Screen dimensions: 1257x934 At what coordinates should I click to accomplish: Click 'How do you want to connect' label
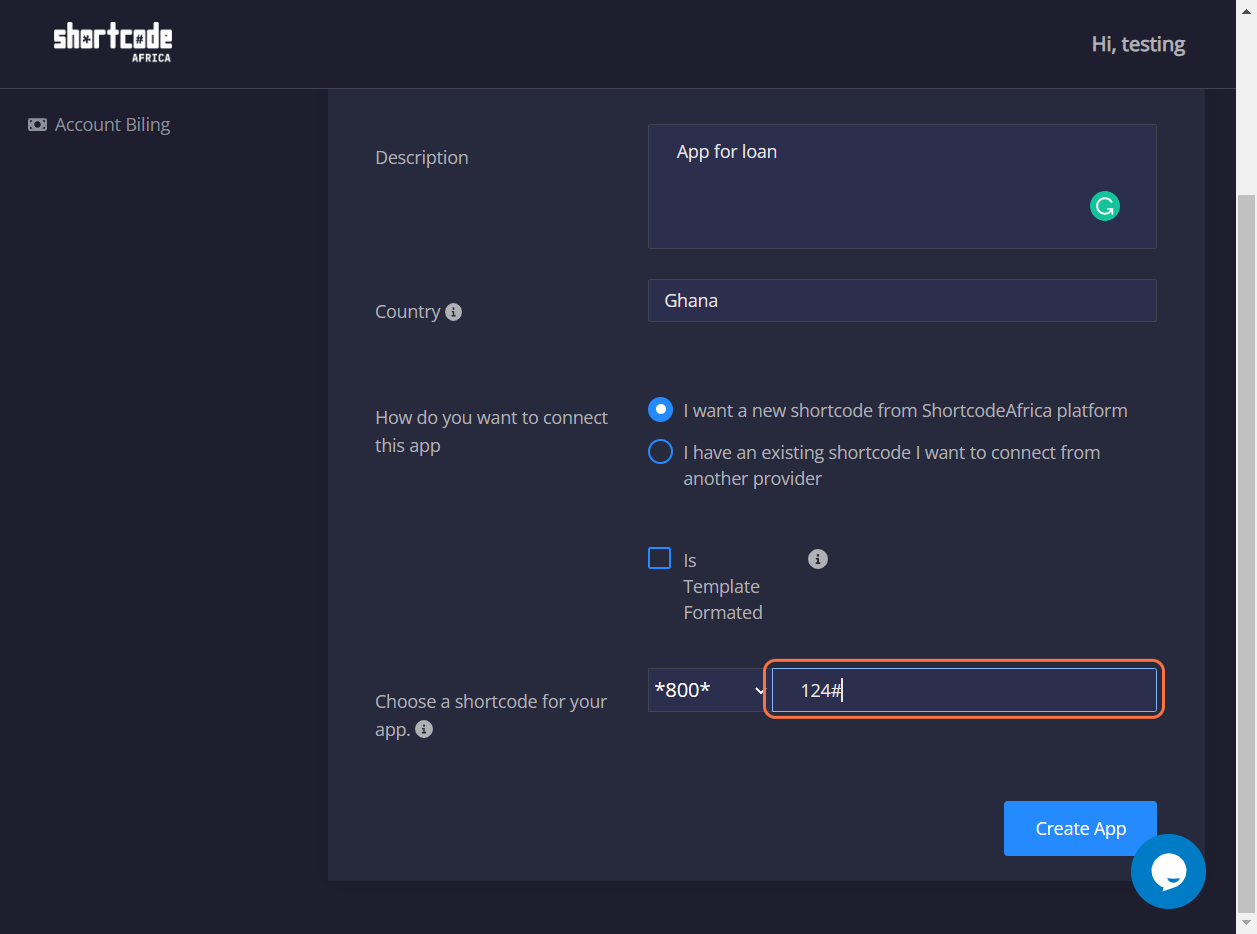pyautogui.click(x=491, y=431)
